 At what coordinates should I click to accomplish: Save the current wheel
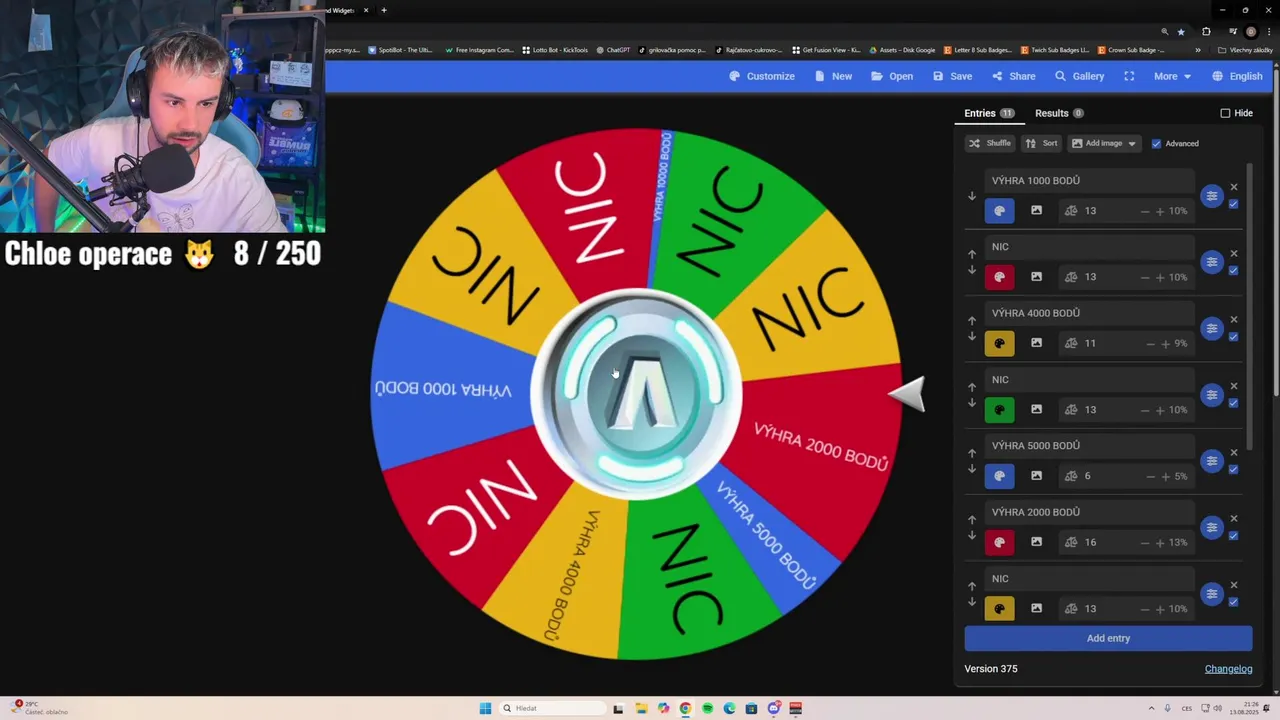click(952, 76)
